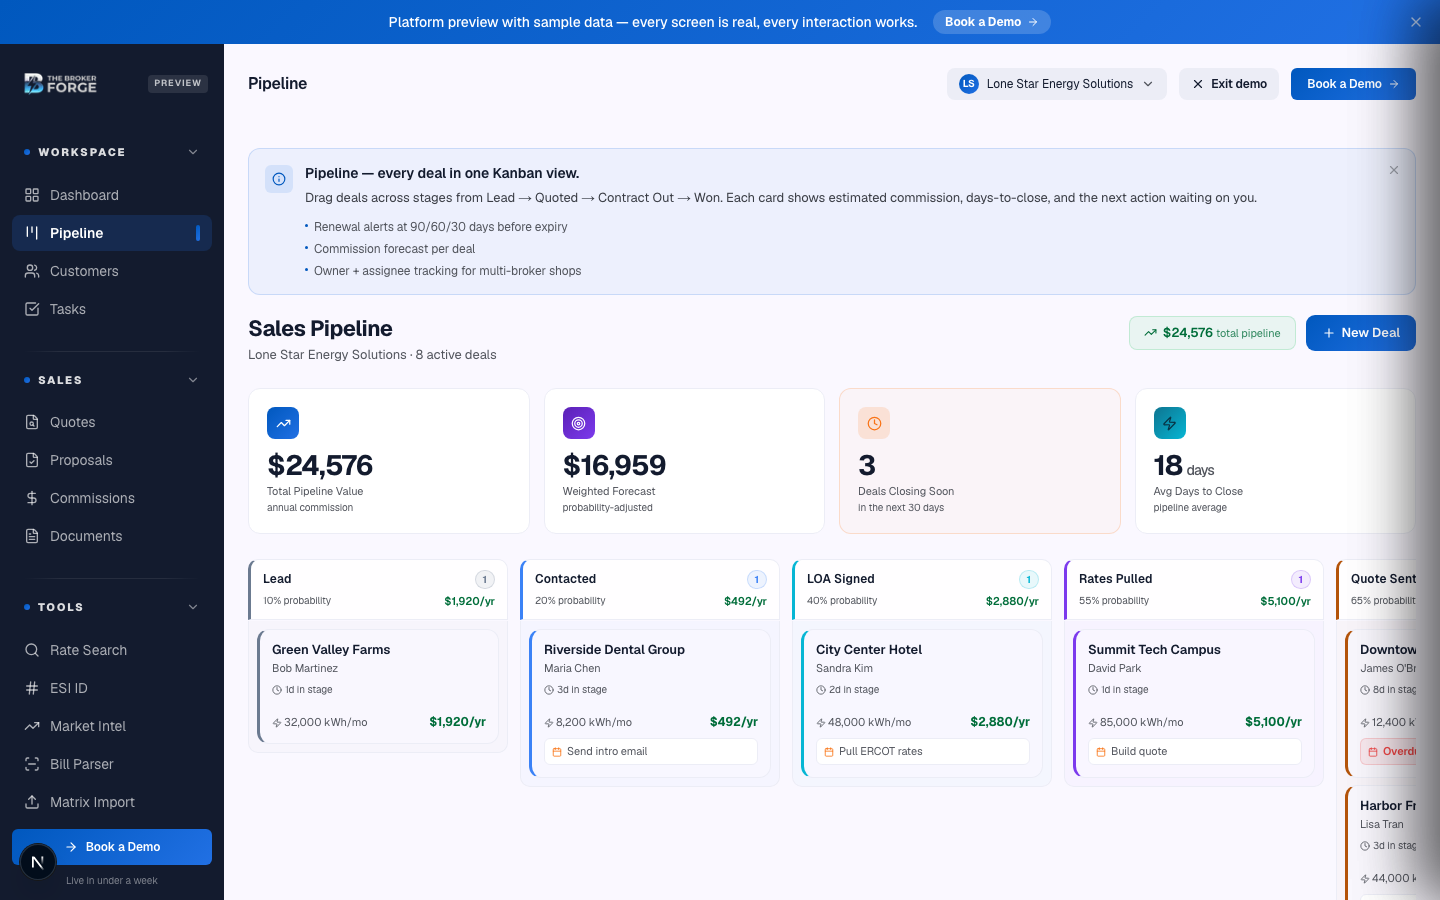The height and width of the screenshot is (900, 1440).
Task: Click the Total Pipeline Value trend icon
Action: point(283,423)
